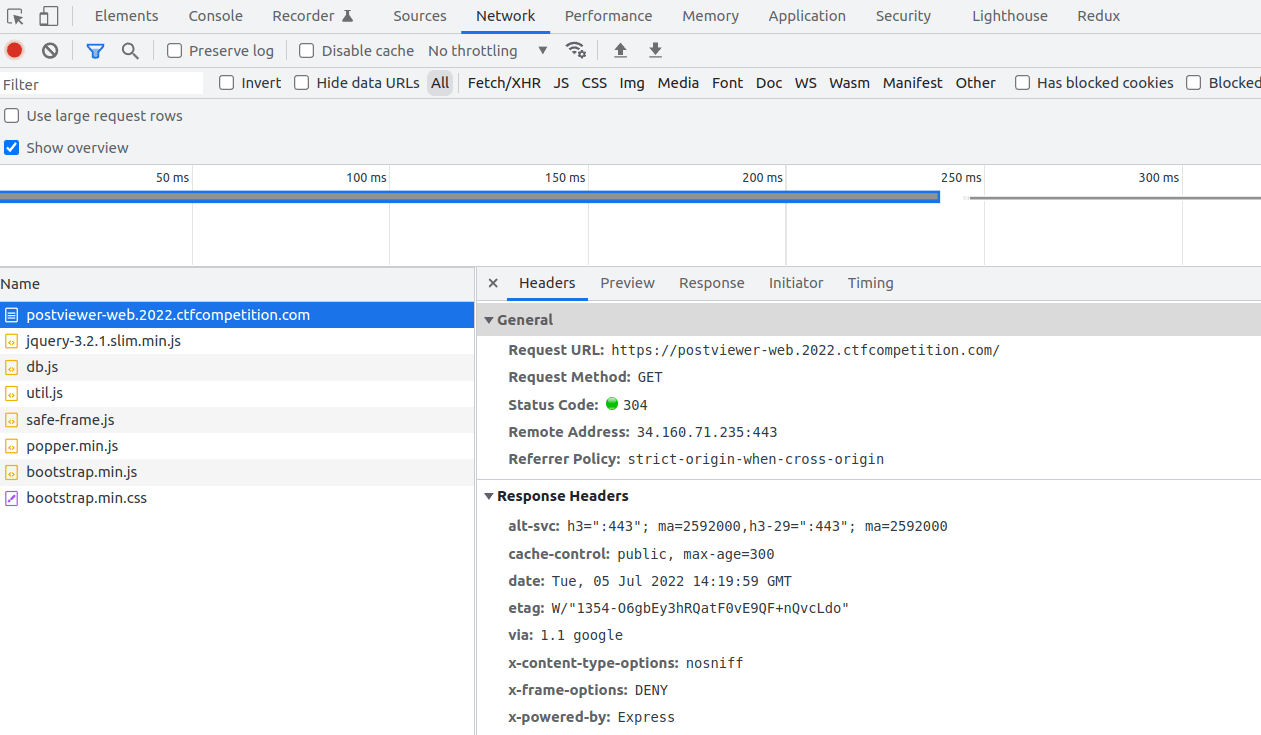The width and height of the screenshot is (1261, 735).
Task: Filter requests by Img type
Action: [632, 83]
